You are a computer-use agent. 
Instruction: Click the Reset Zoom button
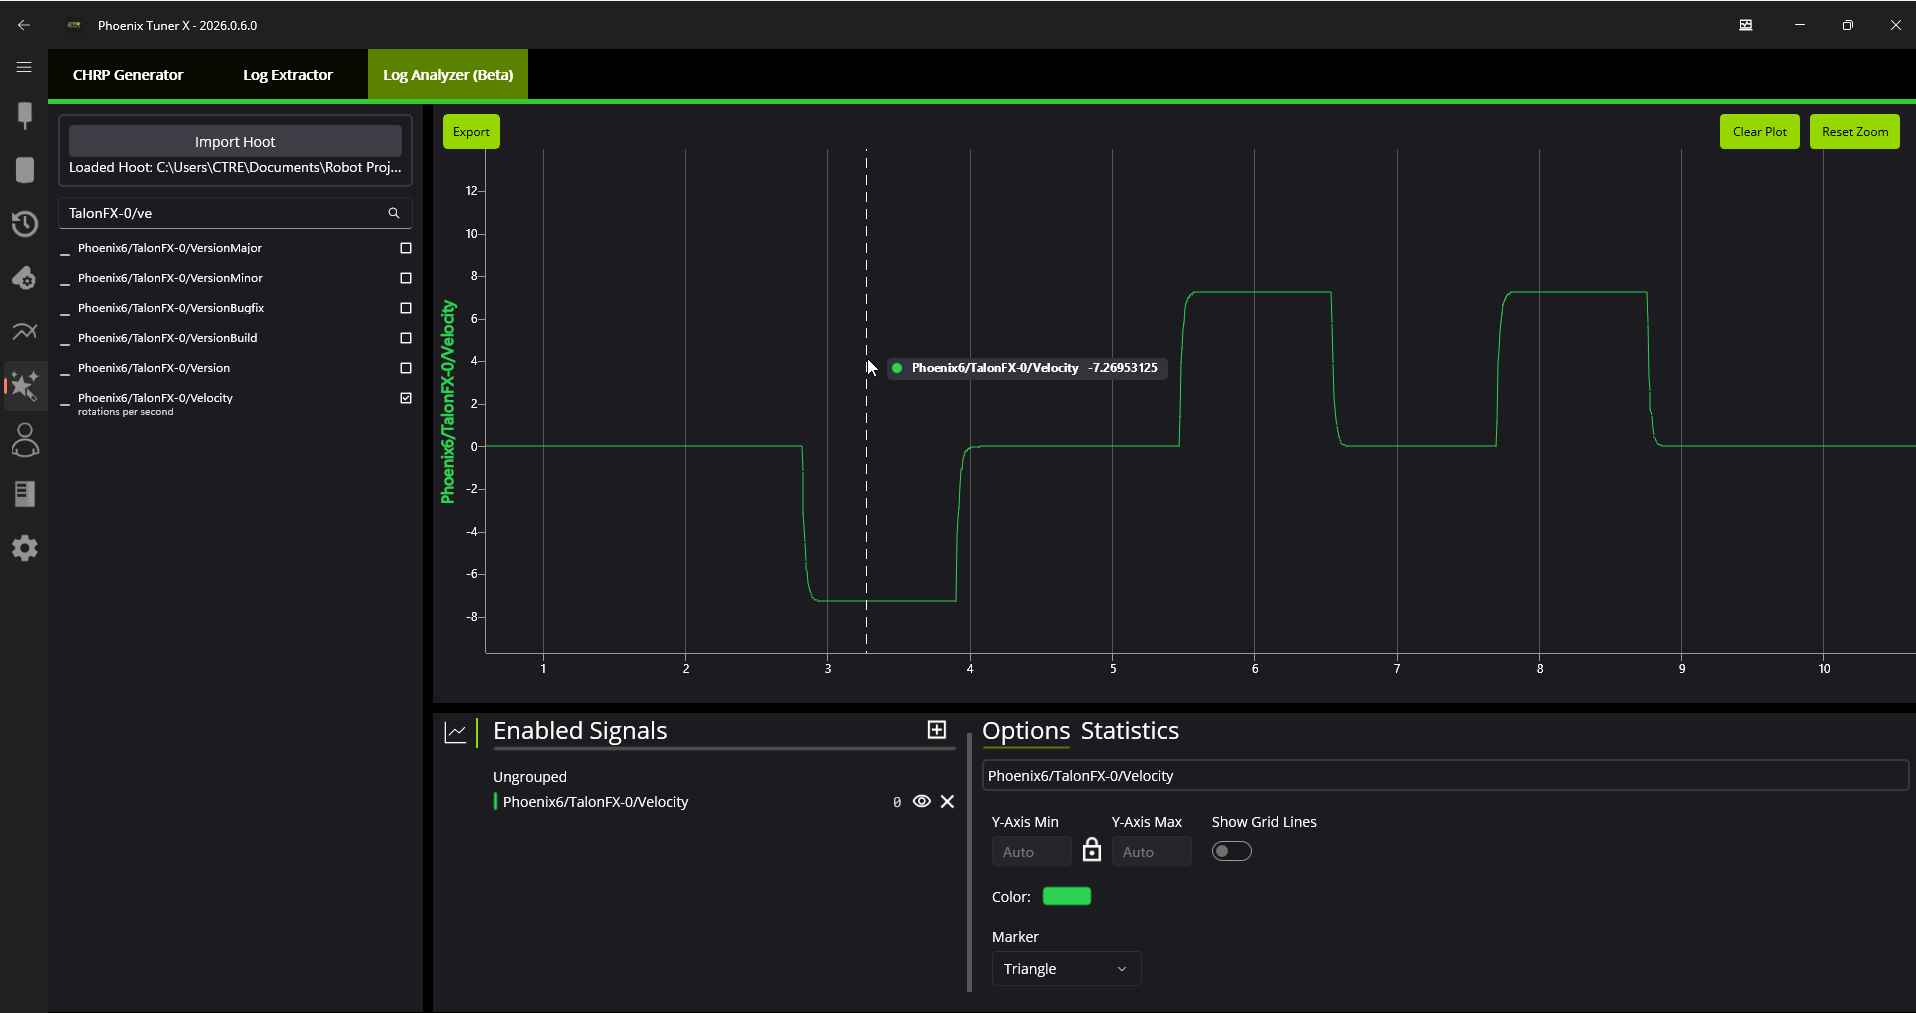tap(1855, 132)
